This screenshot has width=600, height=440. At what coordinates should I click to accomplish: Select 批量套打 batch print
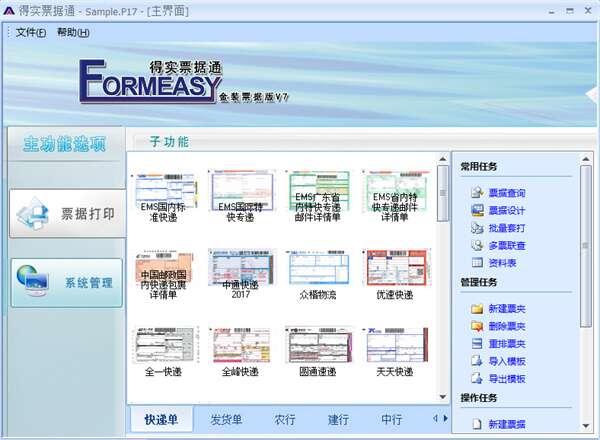coord(506,228)
